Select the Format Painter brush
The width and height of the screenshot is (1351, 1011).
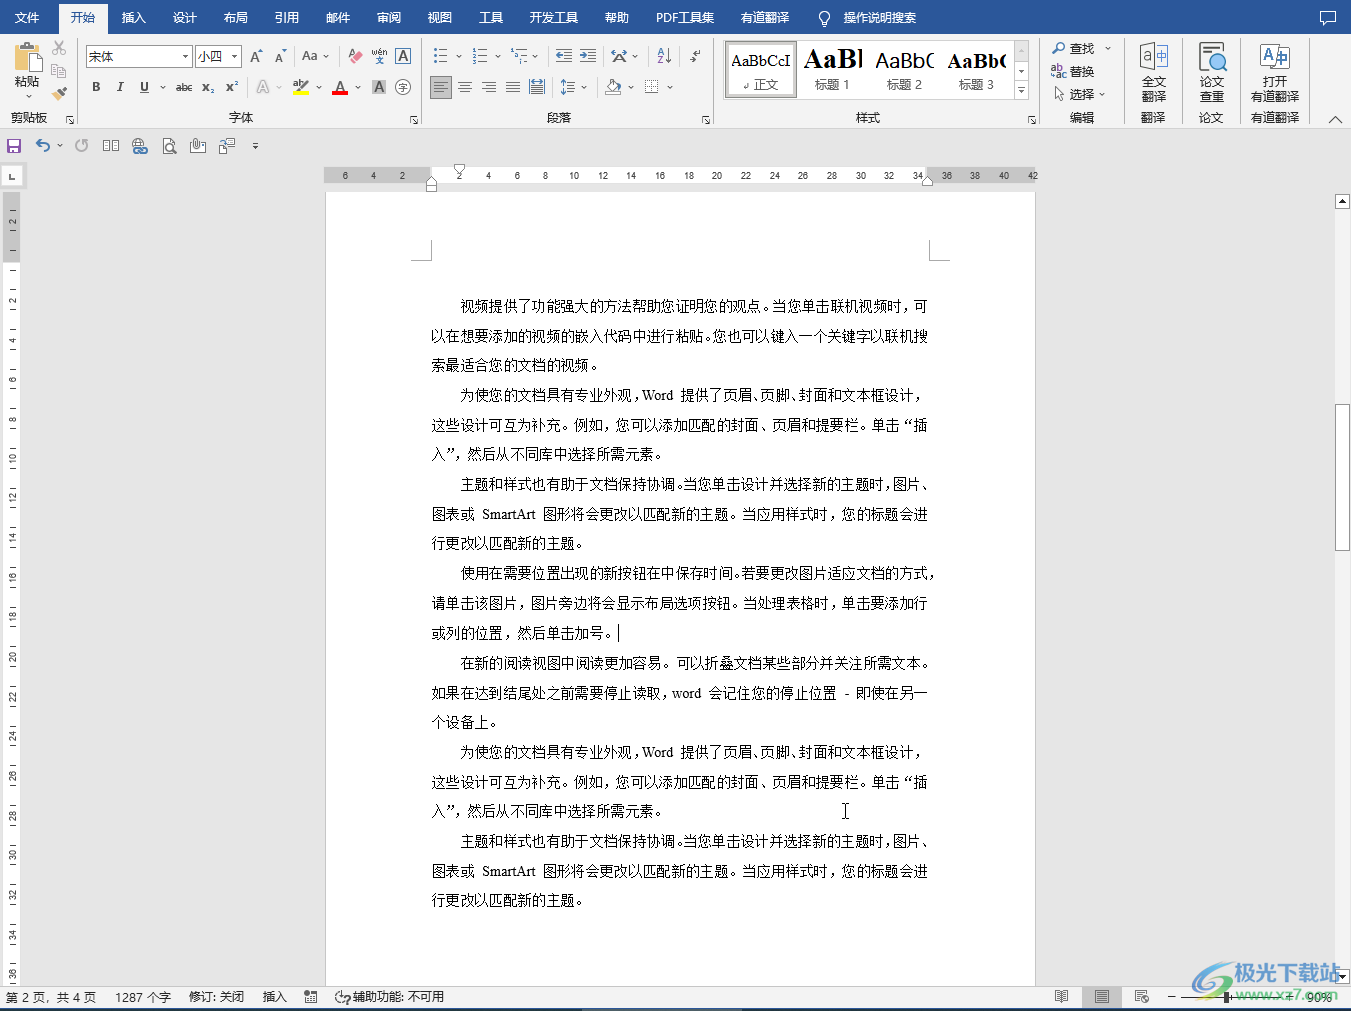point(59,93)
